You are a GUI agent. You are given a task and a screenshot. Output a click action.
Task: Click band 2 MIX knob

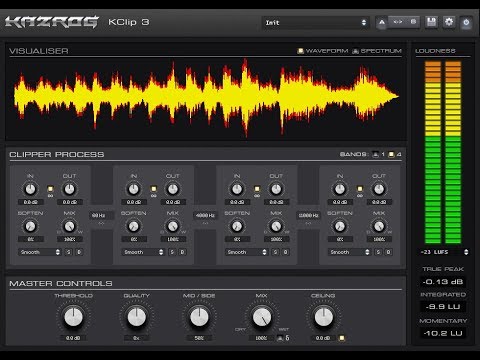pos(173,227)
